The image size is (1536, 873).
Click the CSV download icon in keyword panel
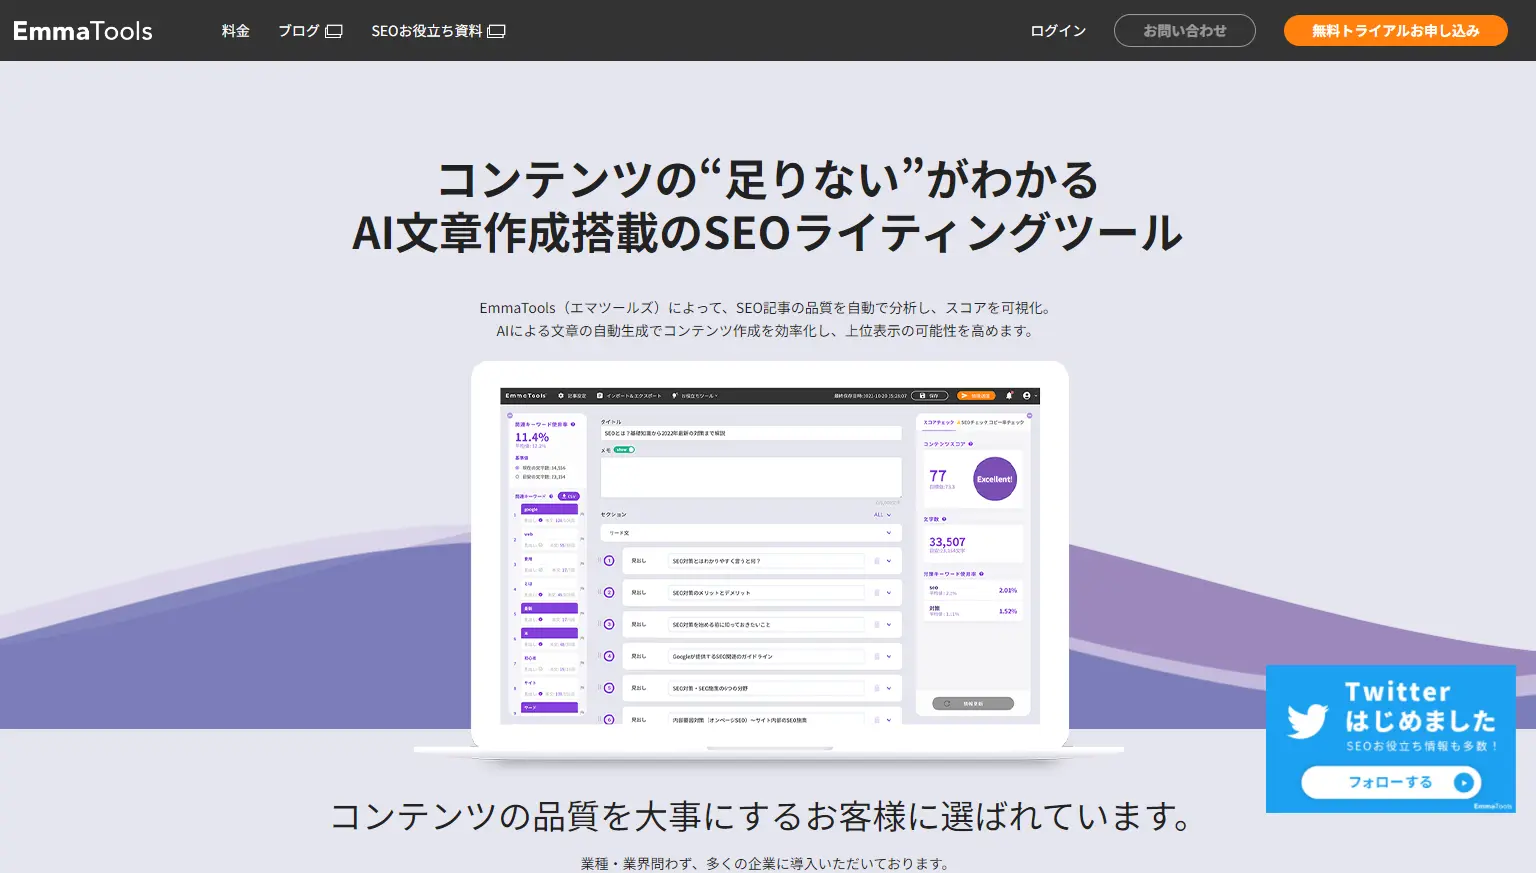(x=569, y=496)
